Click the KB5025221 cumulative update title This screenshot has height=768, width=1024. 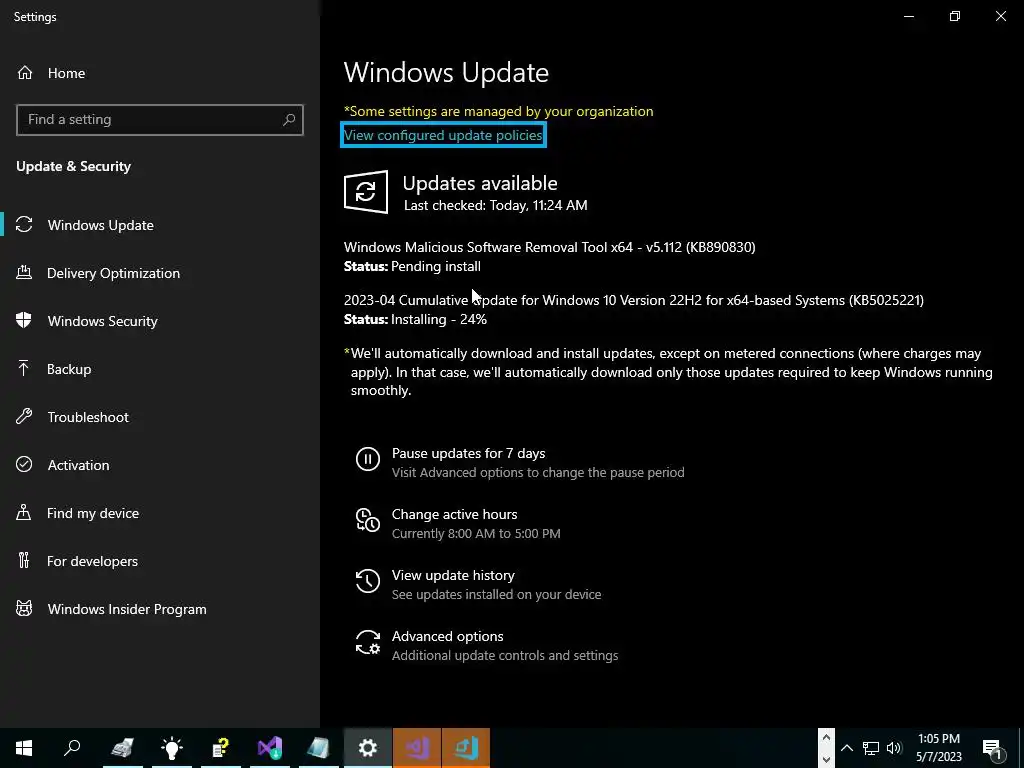click(633, 300)
